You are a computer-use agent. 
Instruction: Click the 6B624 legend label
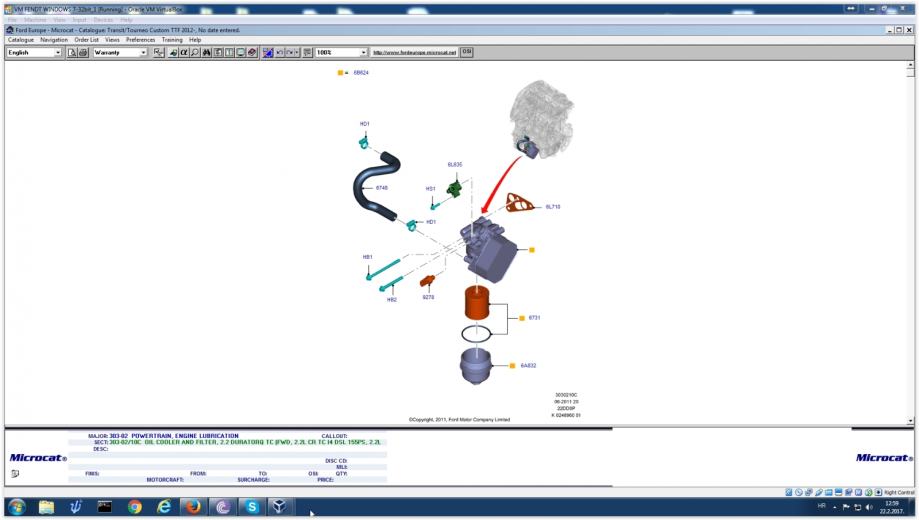click(361, 73)
